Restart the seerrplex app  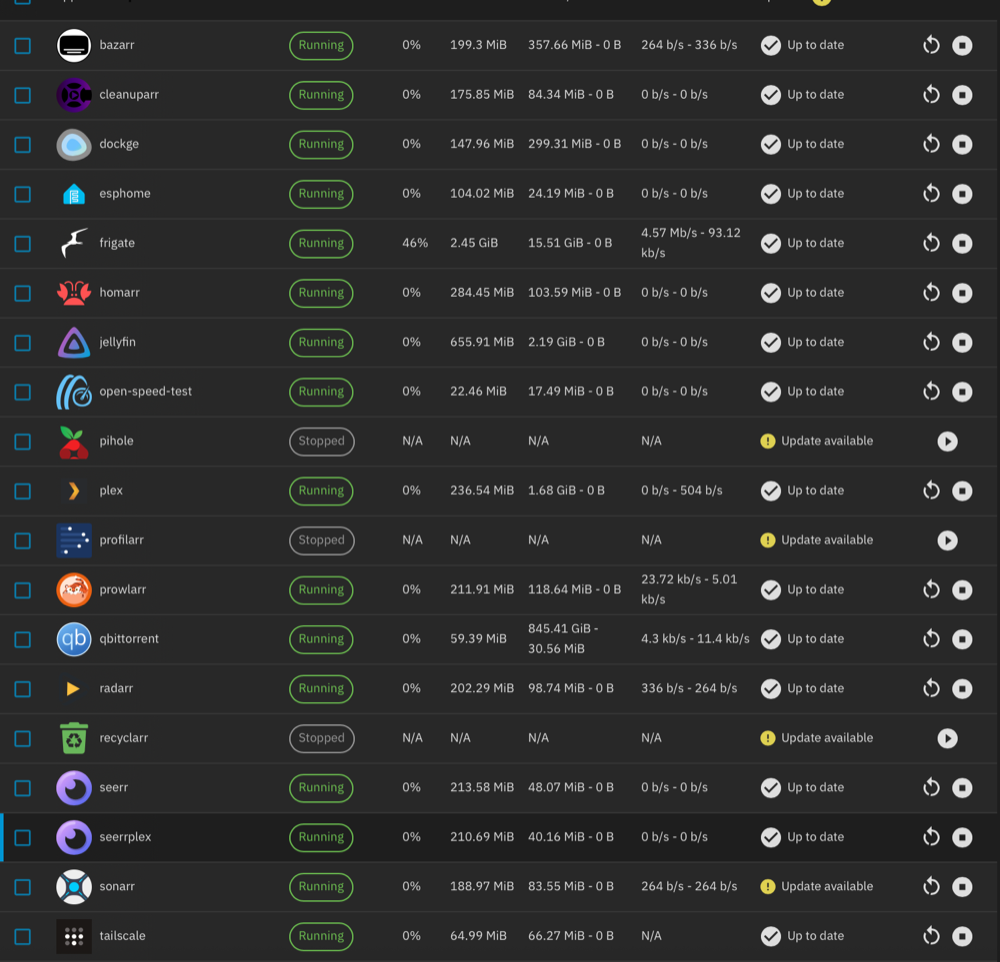click(931, 837)
